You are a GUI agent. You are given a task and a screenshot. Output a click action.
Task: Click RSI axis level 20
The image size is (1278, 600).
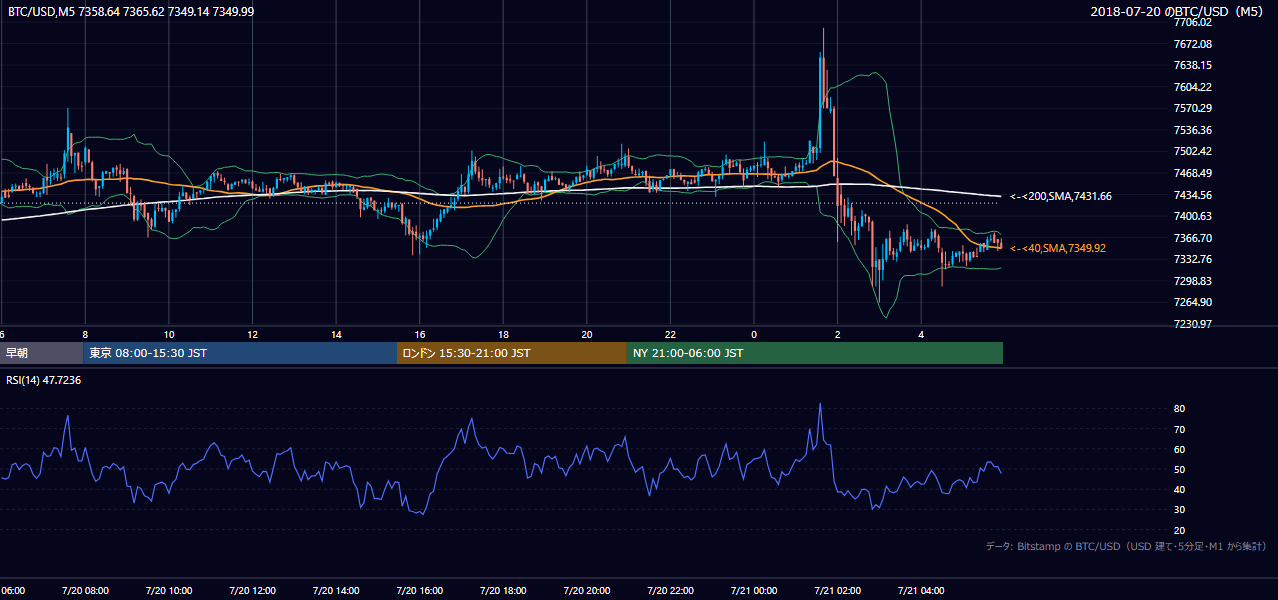1179,531
